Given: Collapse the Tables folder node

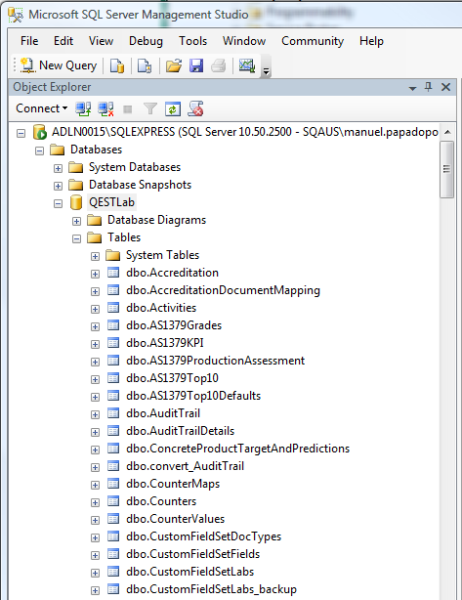Looking at the screenshot, I should [77, 239].
